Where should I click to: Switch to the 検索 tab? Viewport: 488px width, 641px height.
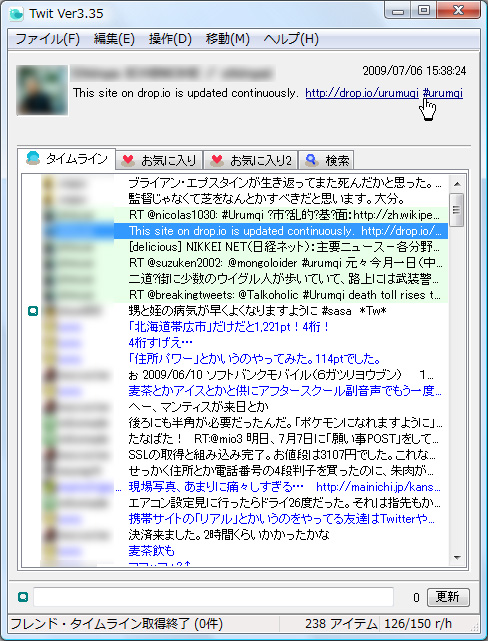[x=326, y=160]
